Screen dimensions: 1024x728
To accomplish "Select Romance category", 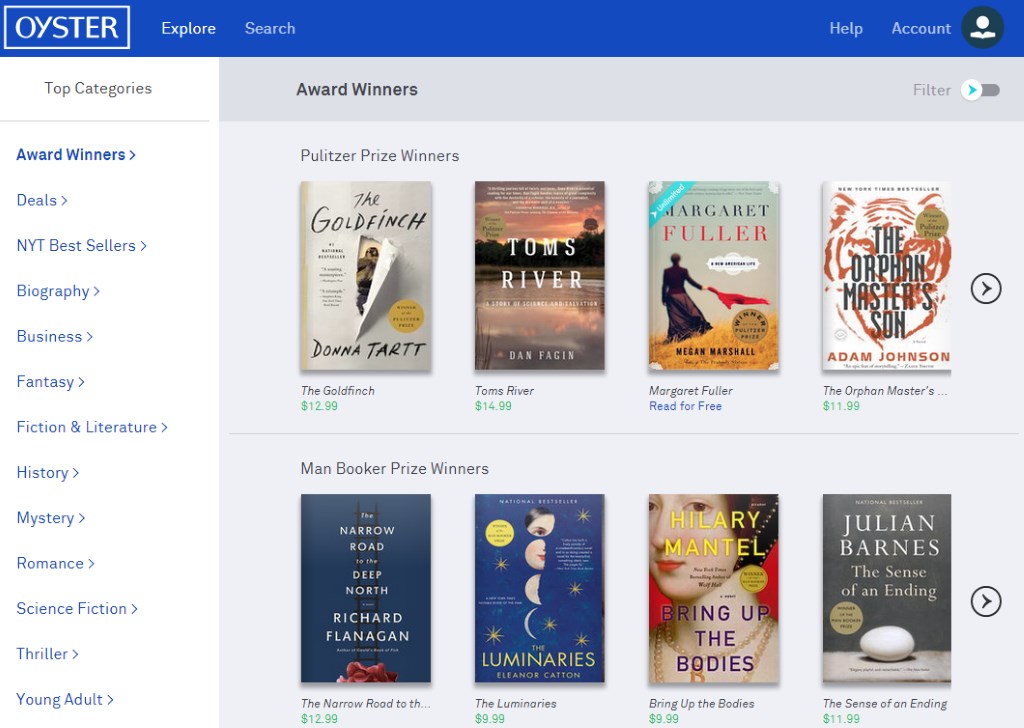I will tap(56, 563).
